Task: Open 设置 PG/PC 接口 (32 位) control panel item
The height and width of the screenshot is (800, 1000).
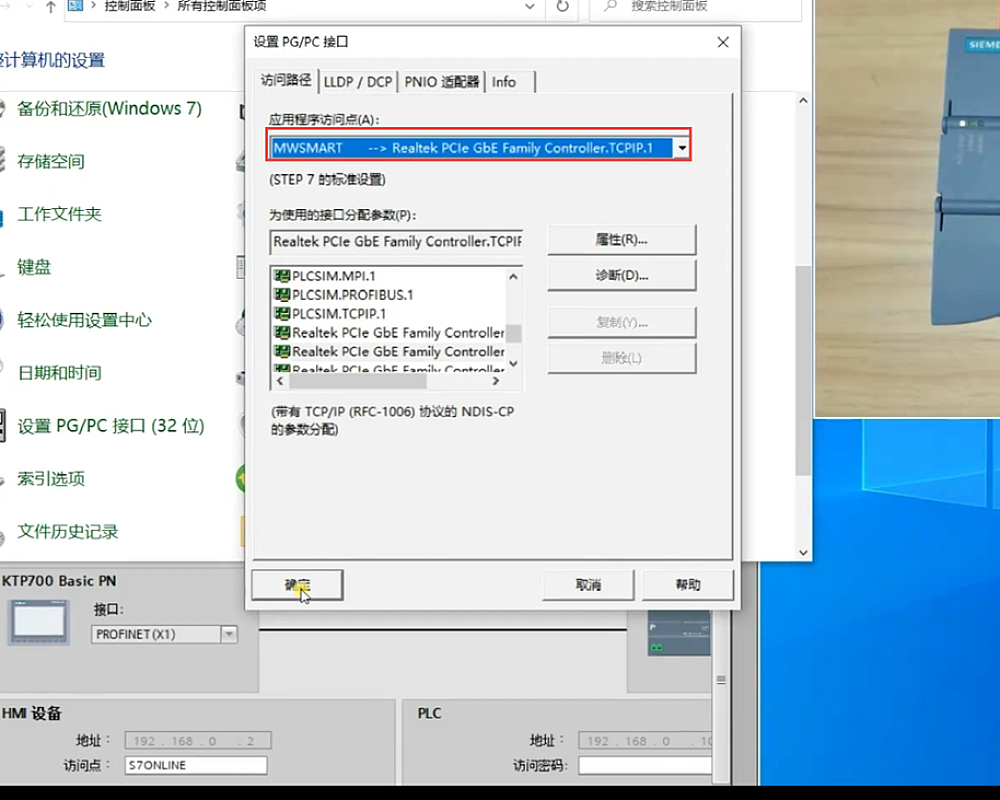Action: (x=110, y=426)
